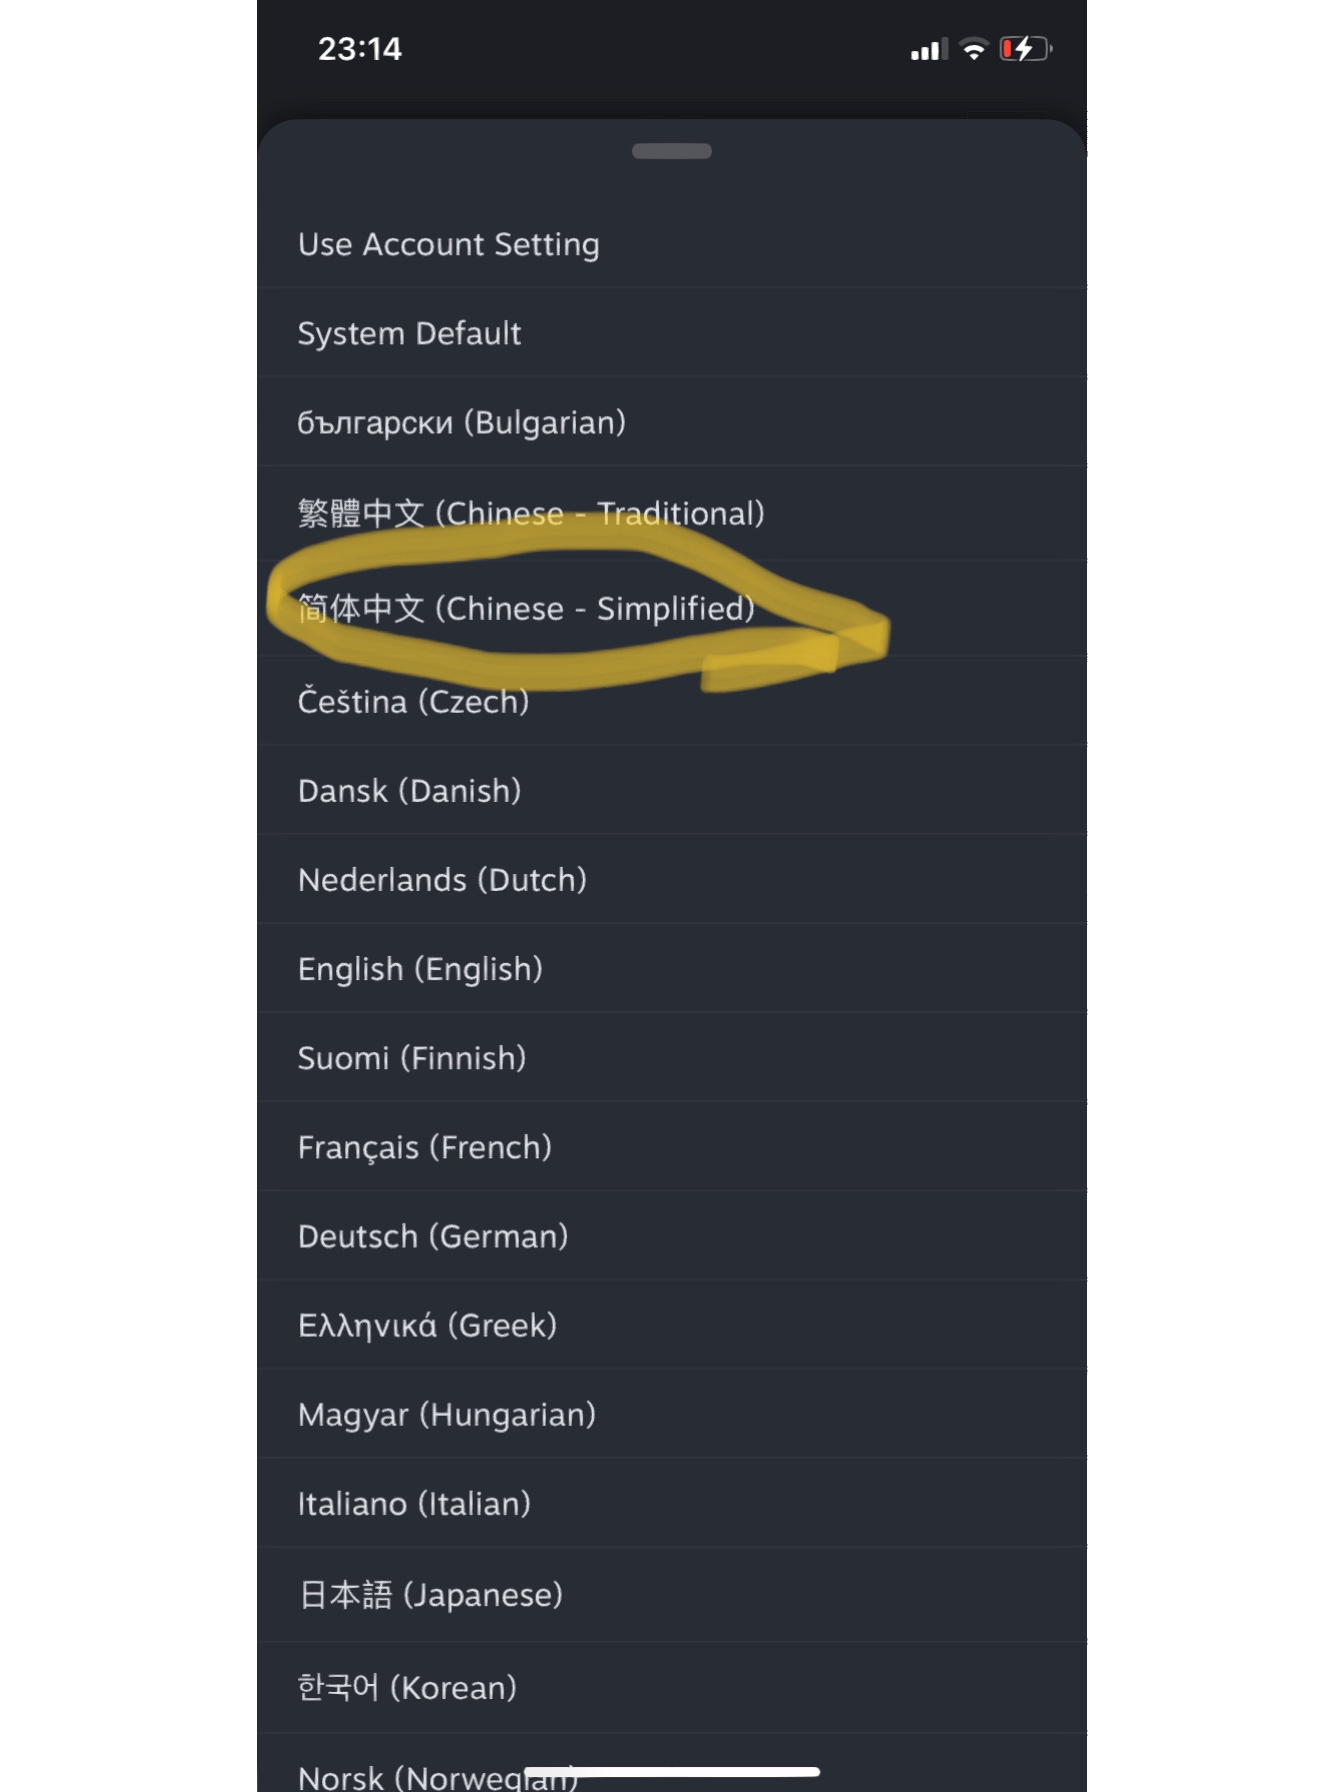Select Use Account Setting option
The height and width of the screenshot is (1792, 1344).
pos(672,244)
